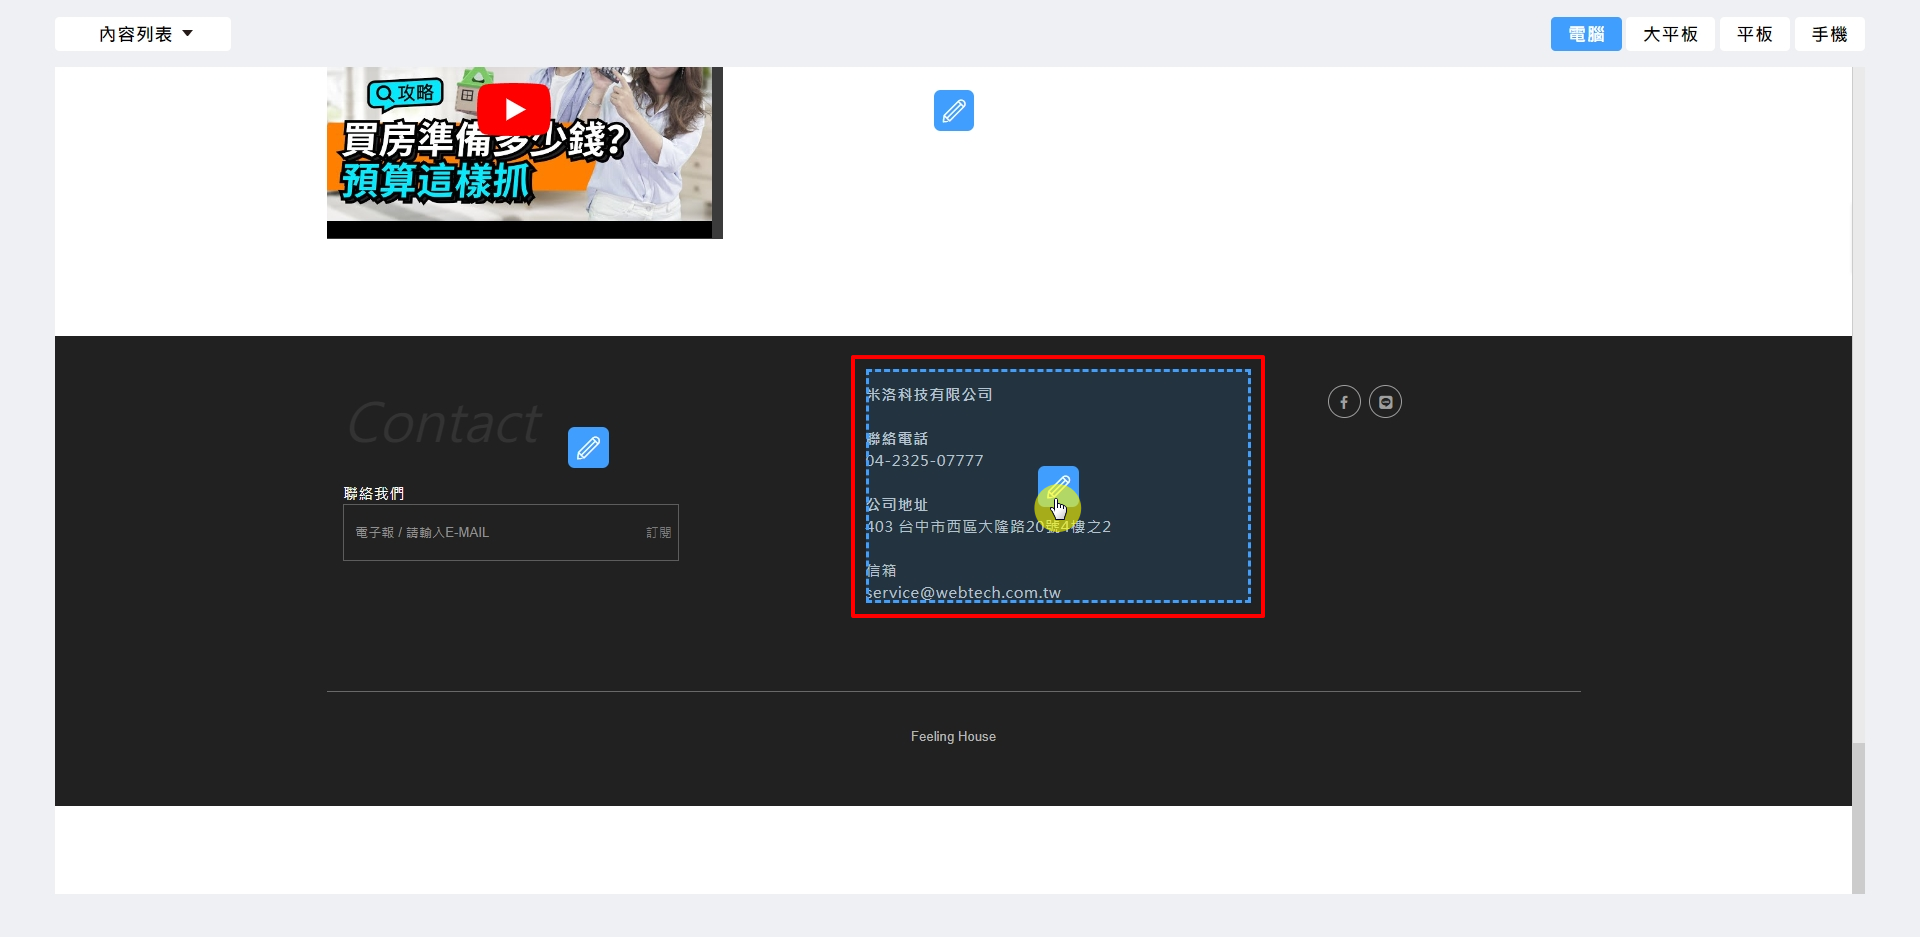Click the Feeling House footer text
The height and width of the screenshot is (937, 1920).
(953, 737)
